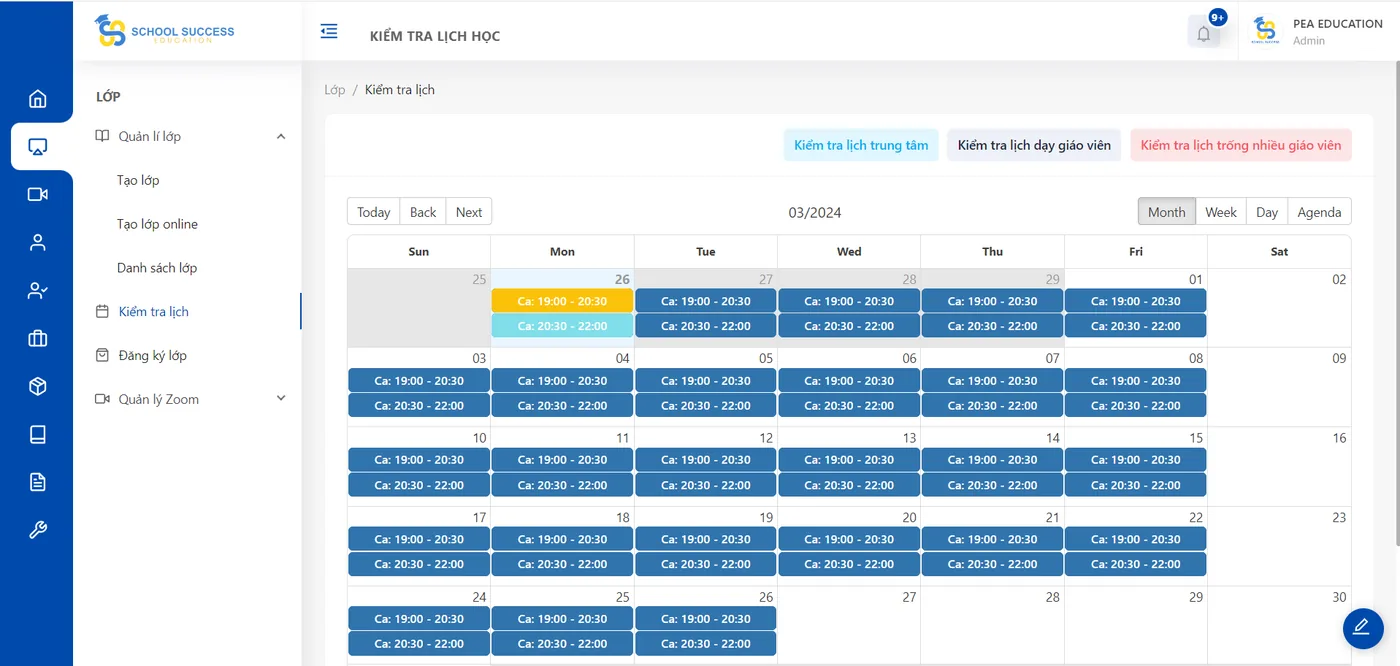Open the home icon in the left rail
Screen dimensions: 1400x666
(x=37, y=98)
